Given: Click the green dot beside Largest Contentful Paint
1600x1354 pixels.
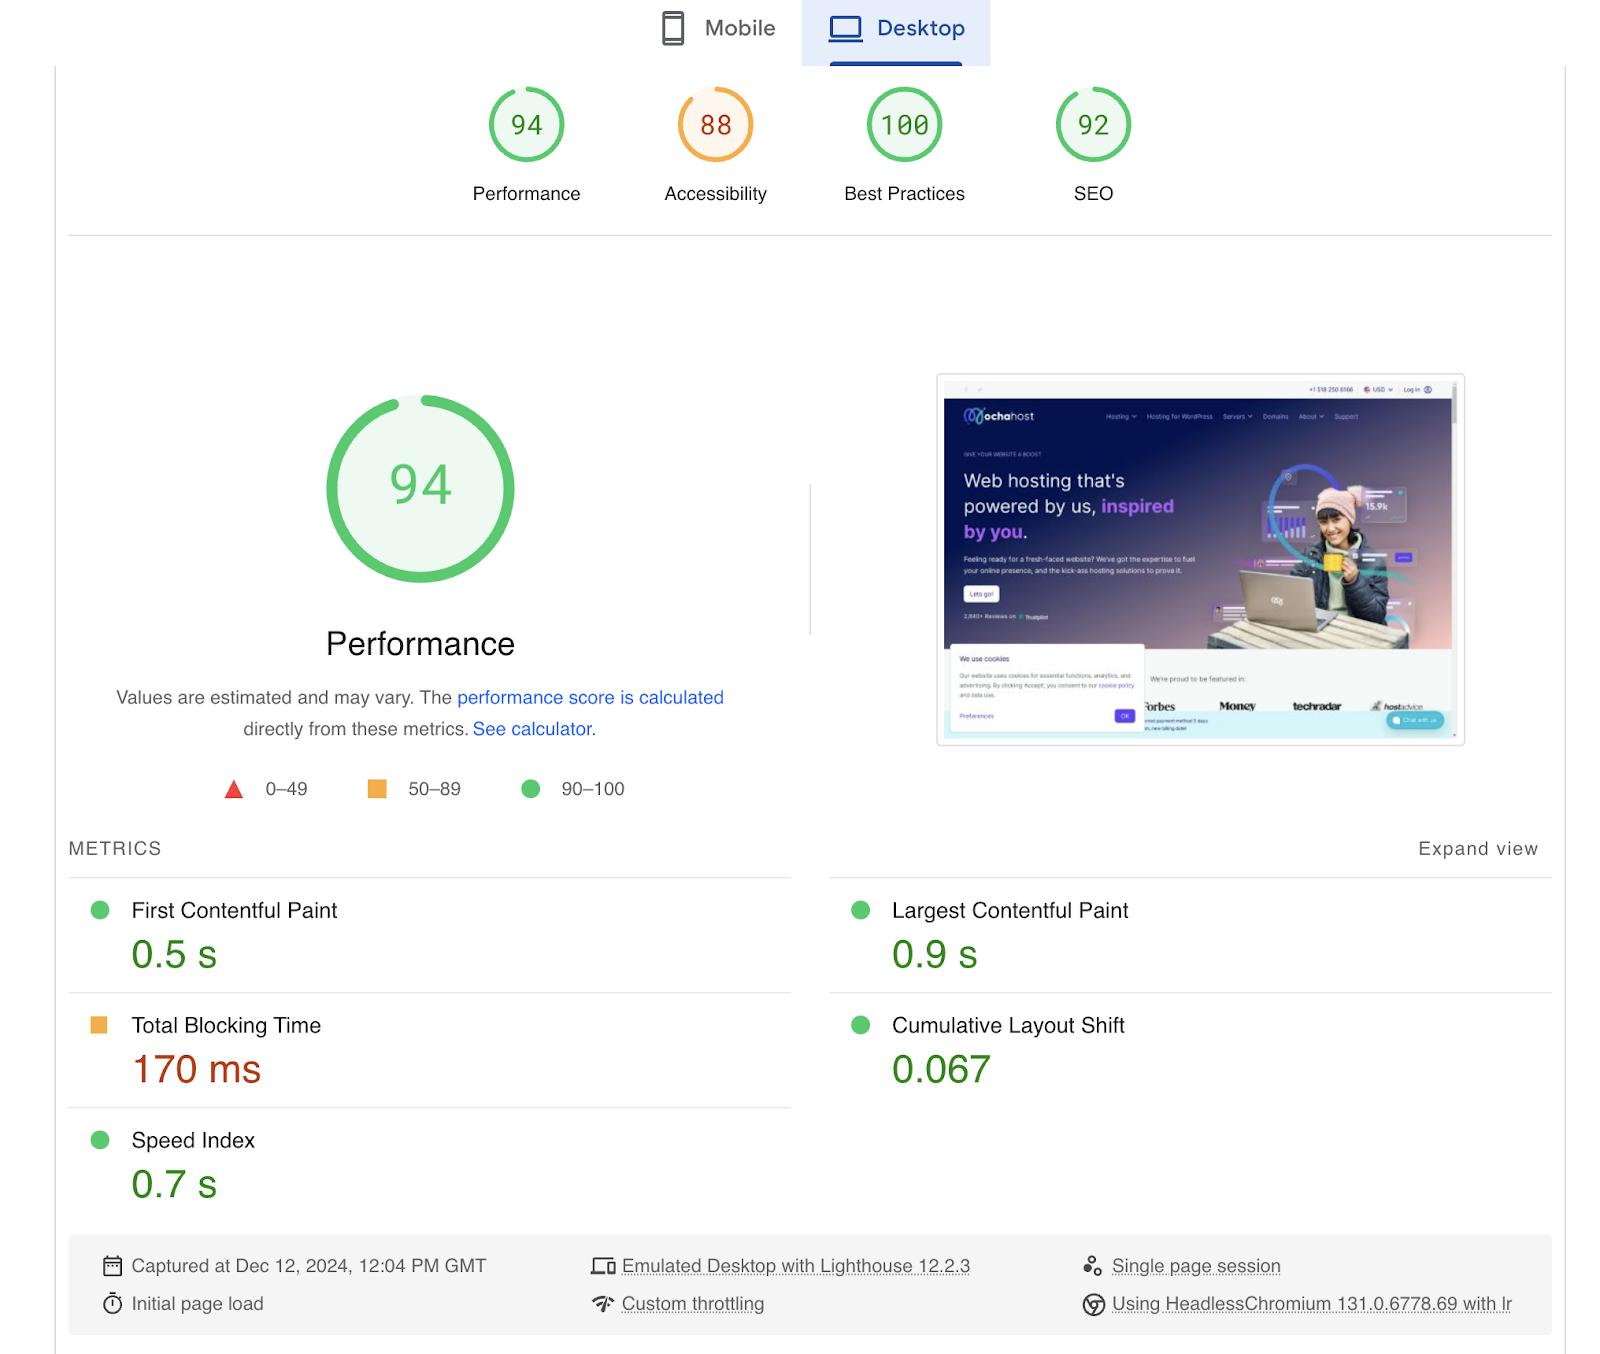Looking at the screenshot, I should click(860, 910).
